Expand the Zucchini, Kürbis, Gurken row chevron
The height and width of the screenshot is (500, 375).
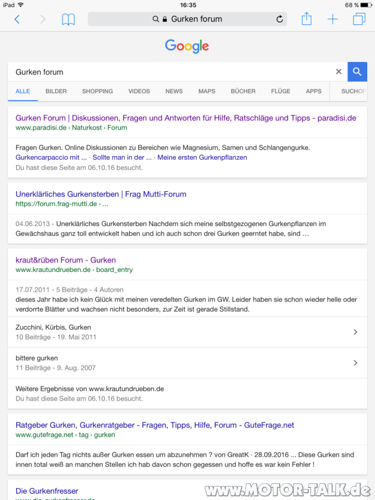[x=355, y=332]
